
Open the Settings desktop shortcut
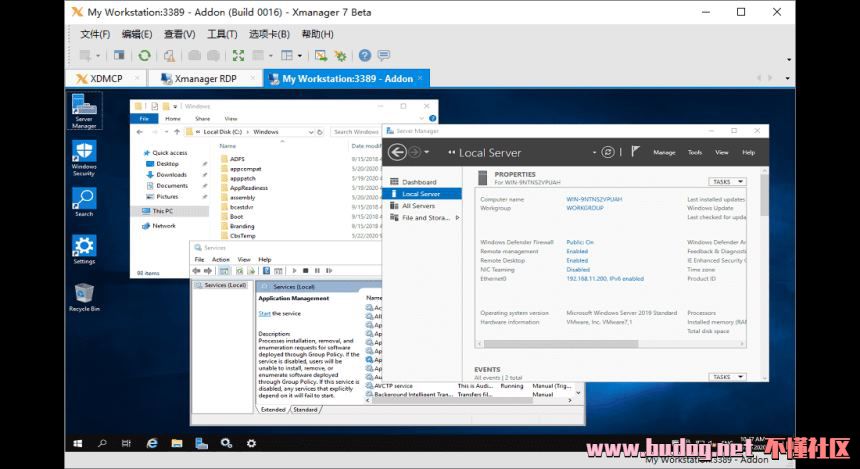(x=84, y=250)
